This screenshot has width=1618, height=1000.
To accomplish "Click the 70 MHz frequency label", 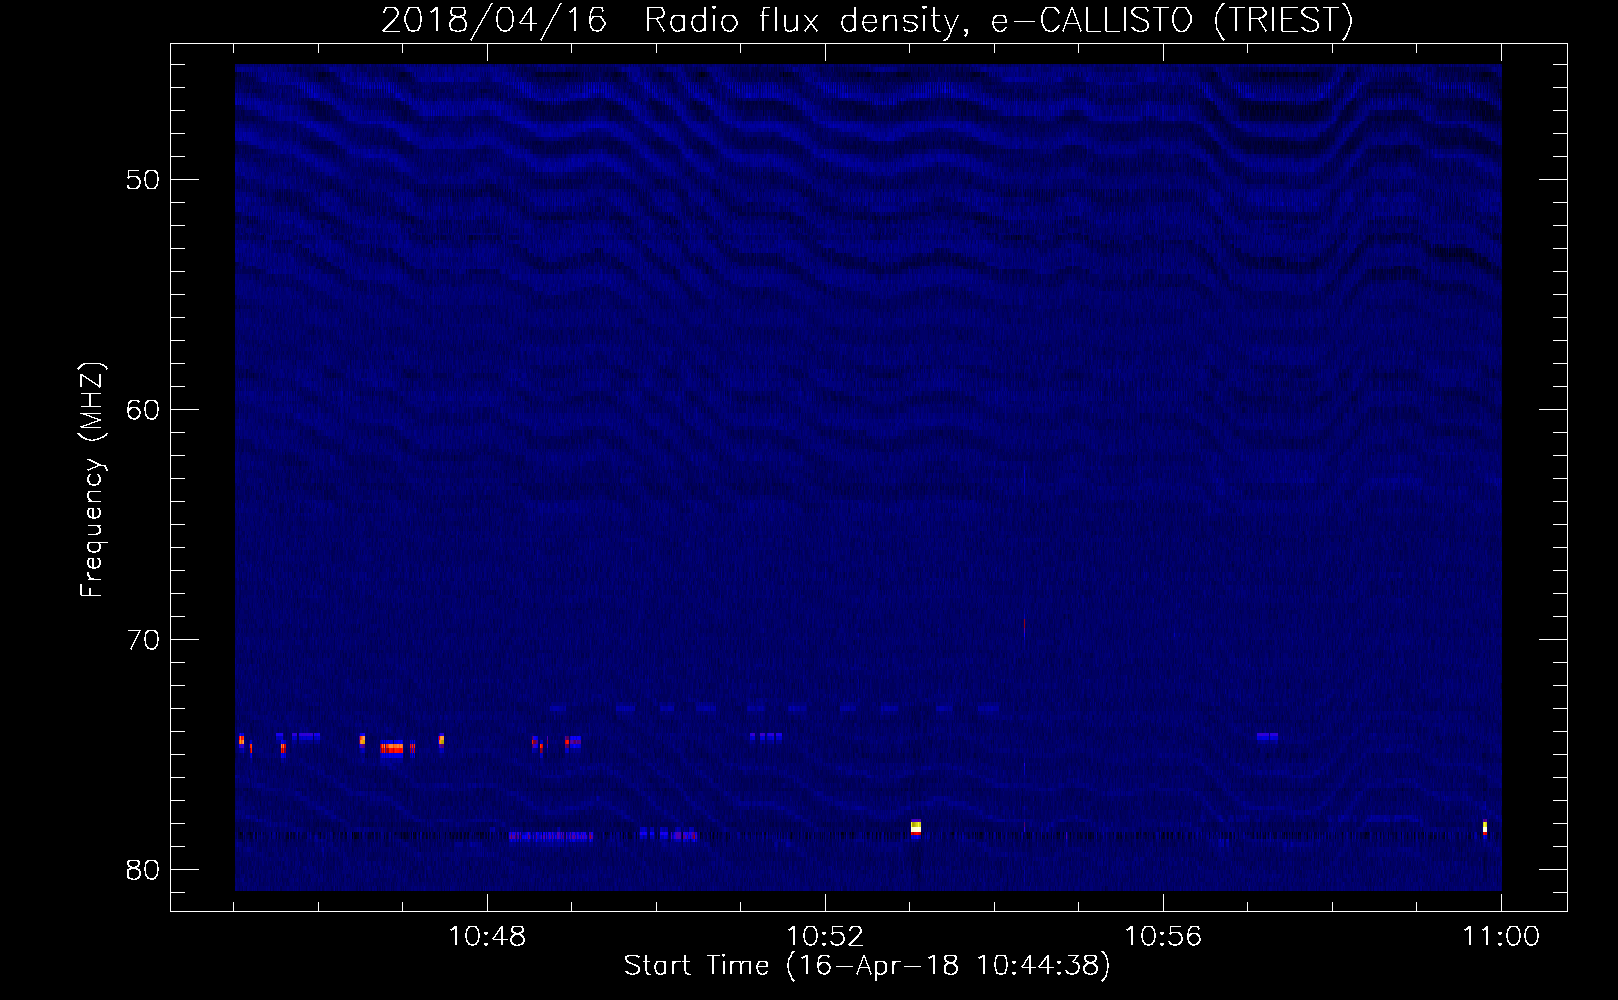I will pyautogui.click(x=143, y=640).
